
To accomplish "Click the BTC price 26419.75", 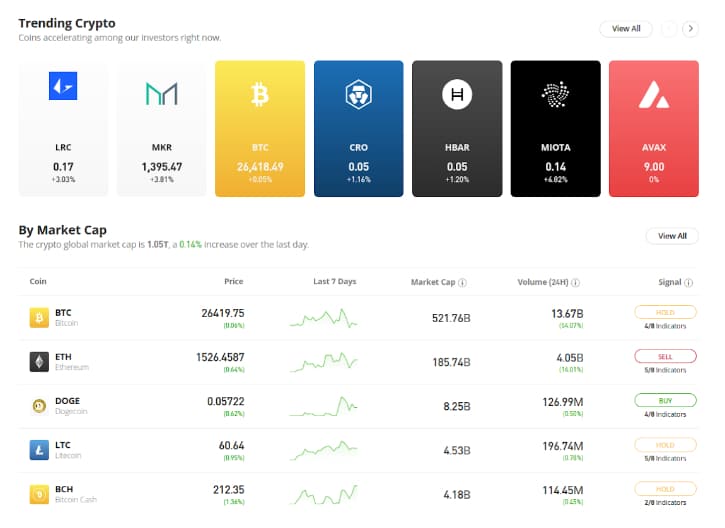I will pos(223,313).
